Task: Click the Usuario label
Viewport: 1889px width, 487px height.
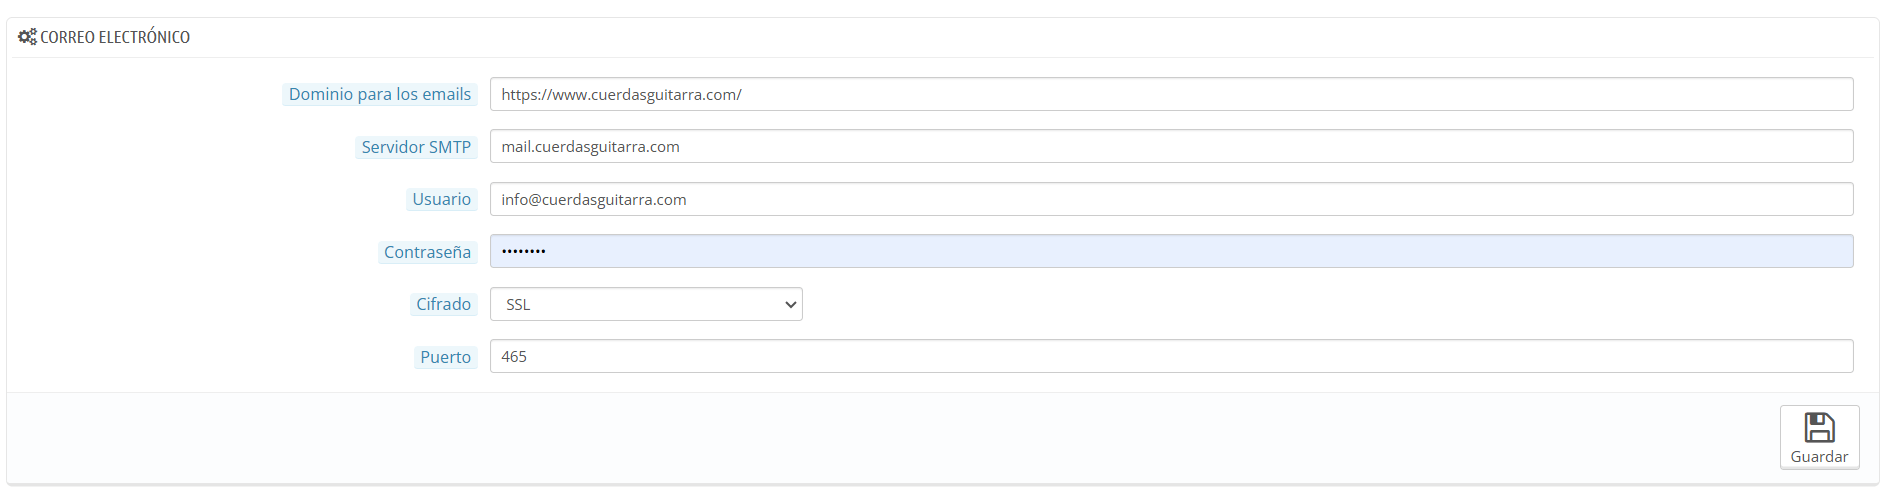Action: point(441,199)
